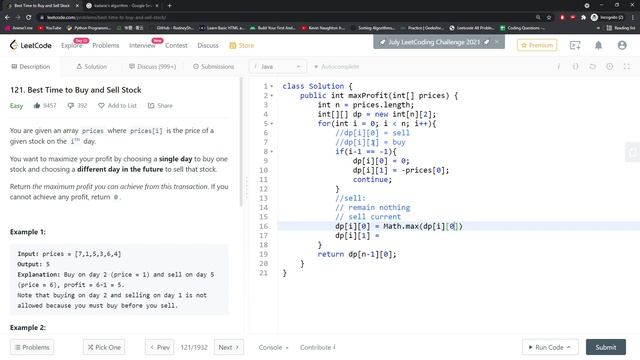The width and height of the screenshot is (640, 360).
Task: Collapse code fold at line 2
Action: [x=272, y=96]
